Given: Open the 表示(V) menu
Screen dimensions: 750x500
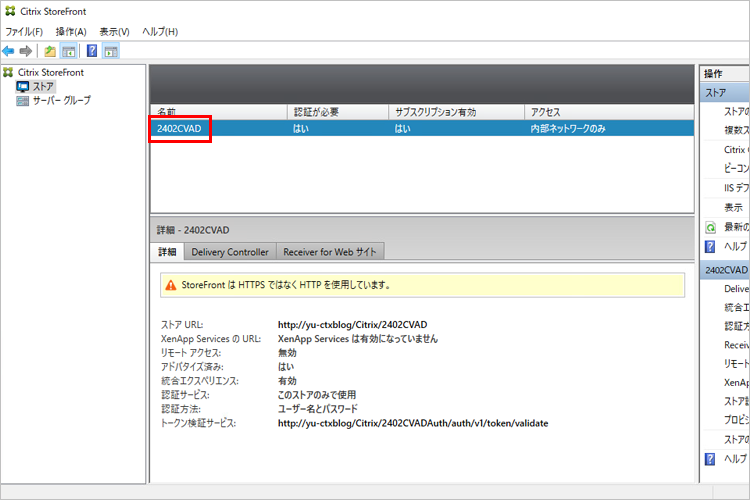Looking at the screenshot, I should 114,32.
